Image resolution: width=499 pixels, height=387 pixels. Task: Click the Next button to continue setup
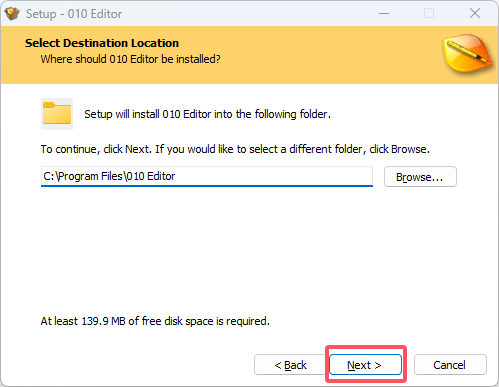point(365,364)
